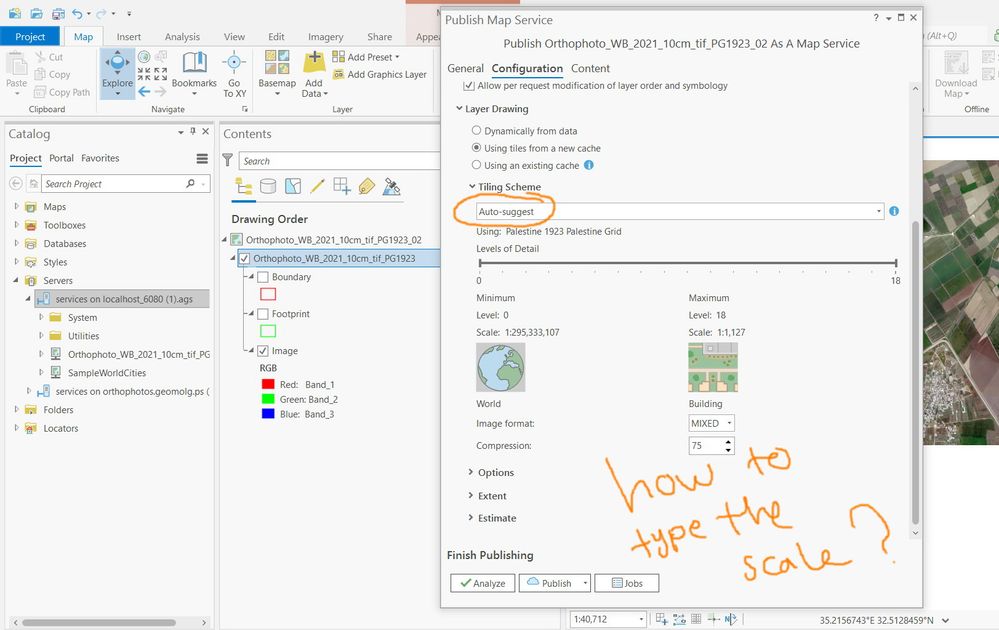
Task: Click the Analyze button
Action: click(482, 583)
